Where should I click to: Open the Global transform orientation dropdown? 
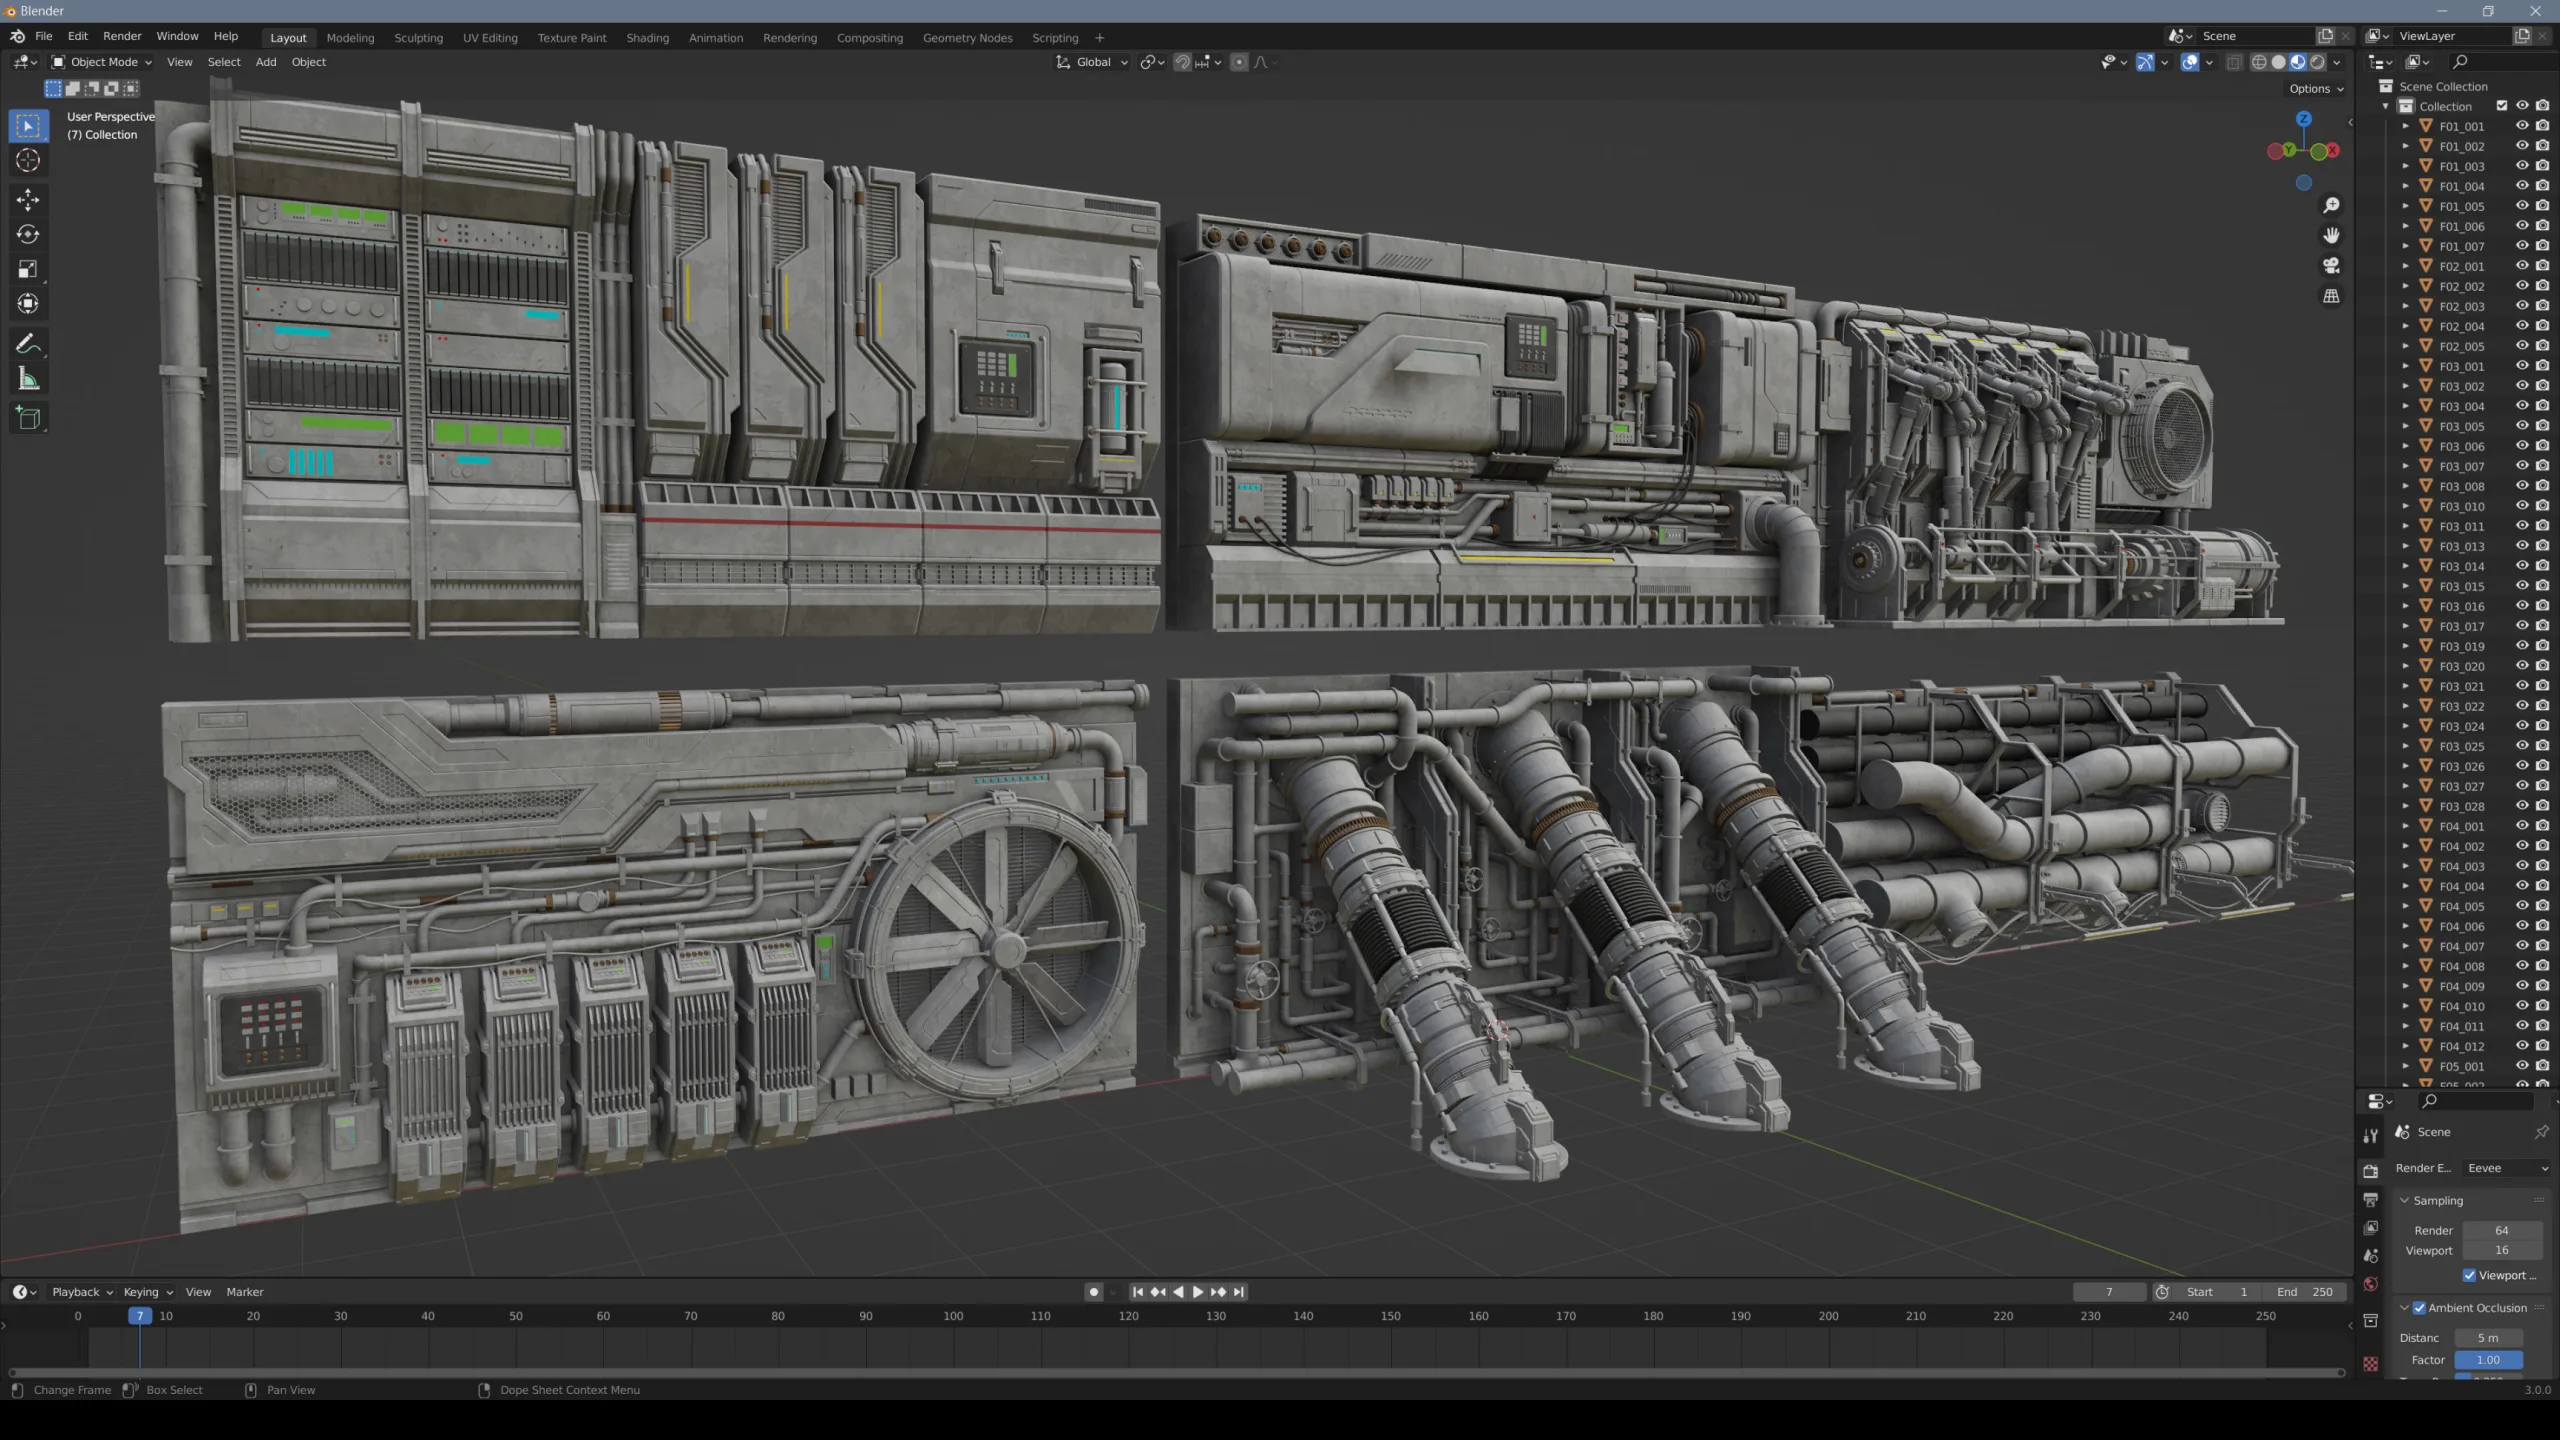[x=1092, y=62]
